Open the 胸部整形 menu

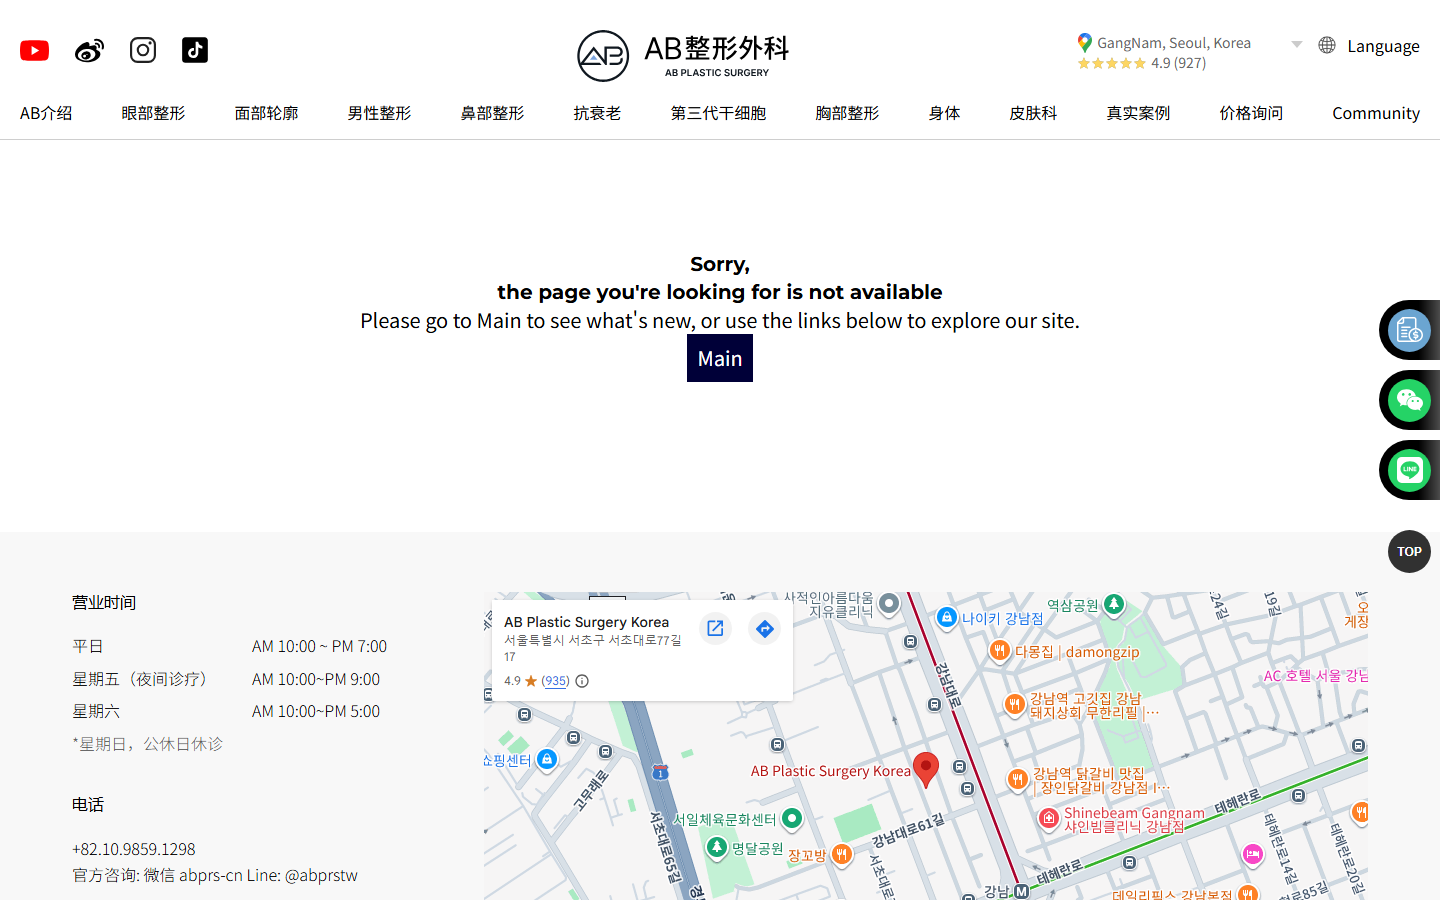tap(847, 113)
